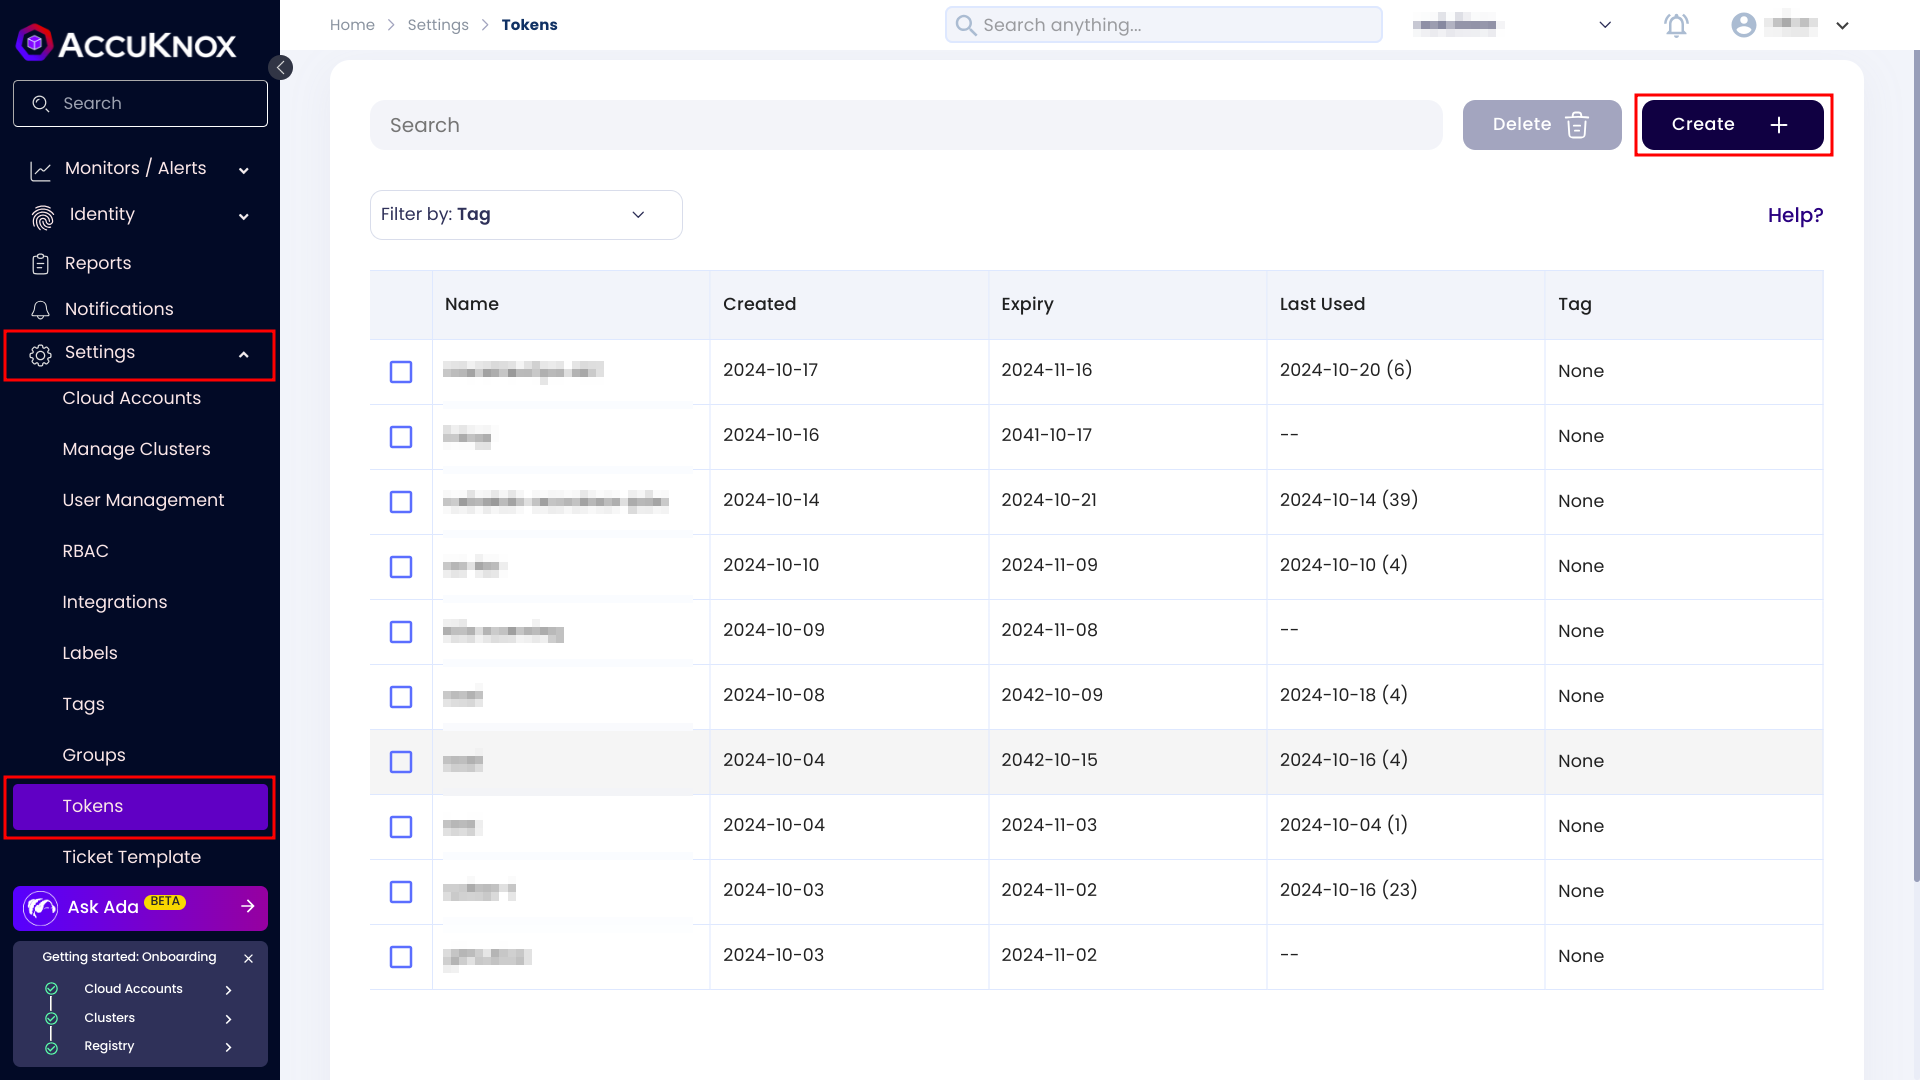Viewport: 1920px width, 1080px height.
Task: Select the Monitors / Alerts chart icon
Action: (40, 169)
